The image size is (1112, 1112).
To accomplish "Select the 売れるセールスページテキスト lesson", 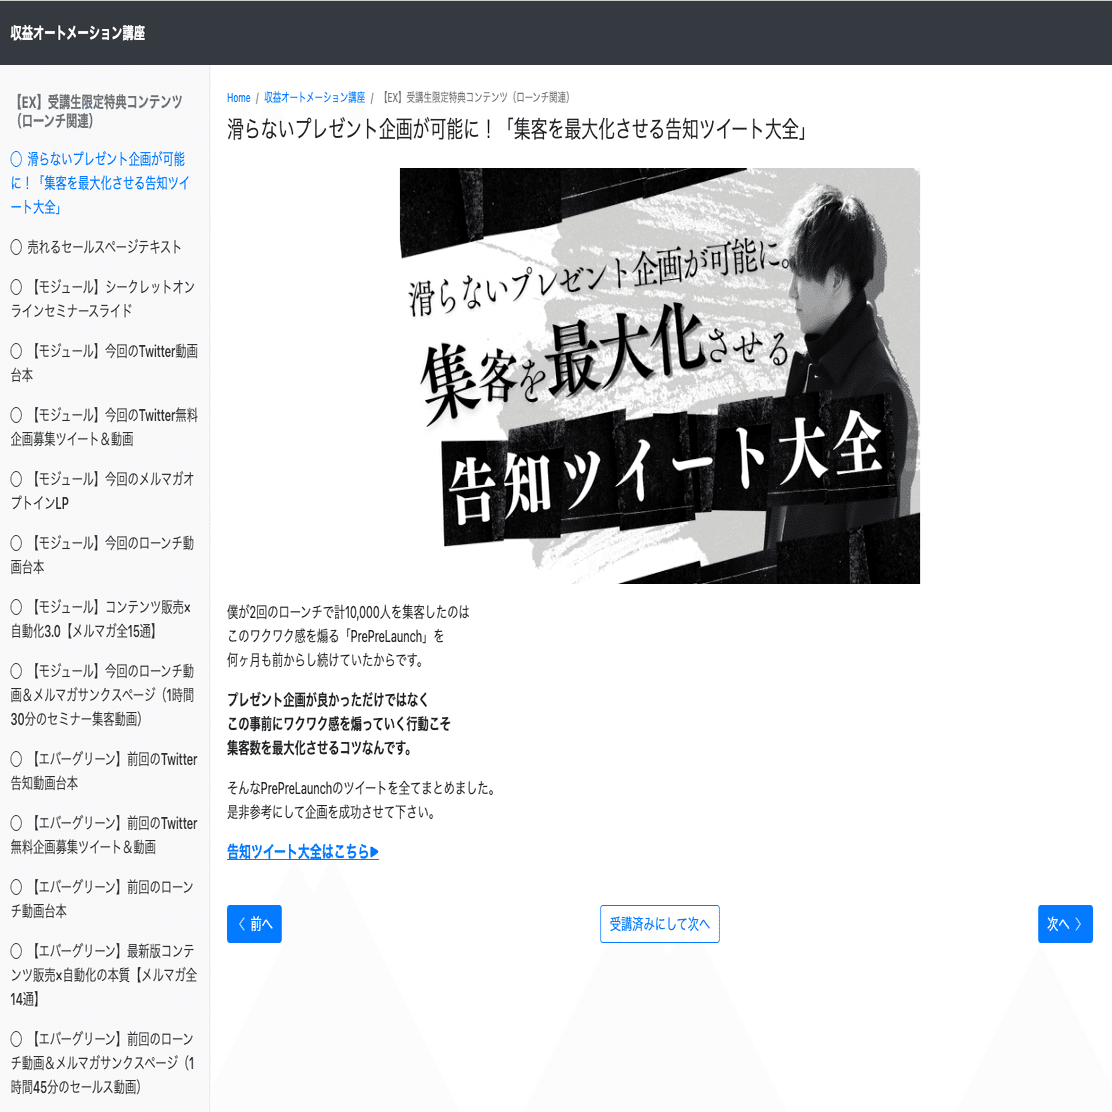I will coord(105,246).
